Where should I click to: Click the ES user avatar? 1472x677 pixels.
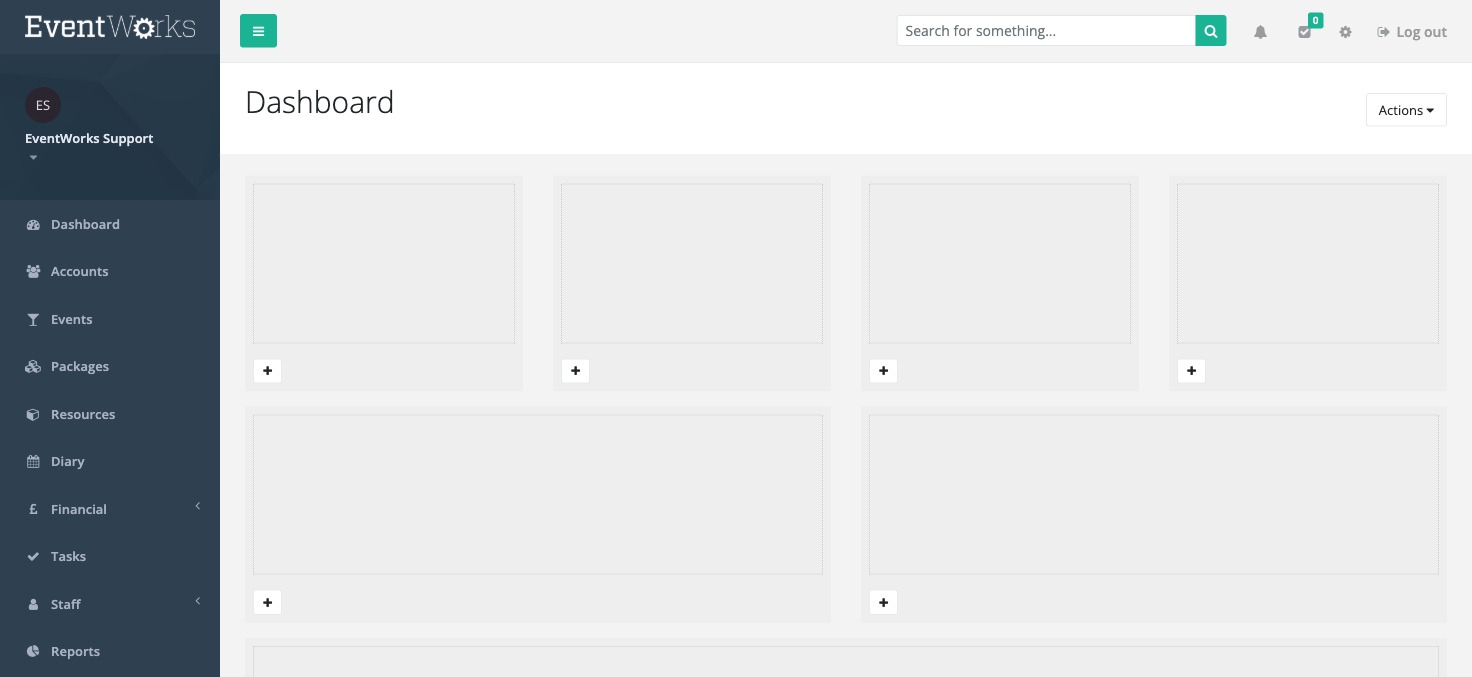coord(43,105)
